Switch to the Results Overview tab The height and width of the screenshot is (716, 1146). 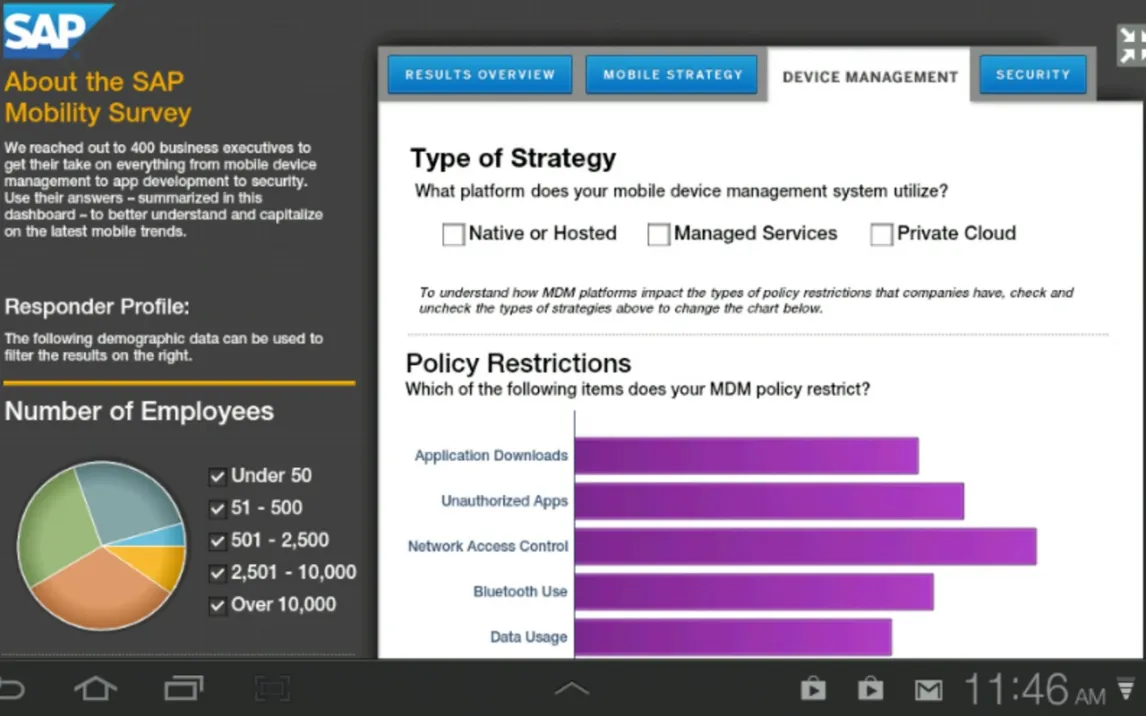[x=480, y=75]
